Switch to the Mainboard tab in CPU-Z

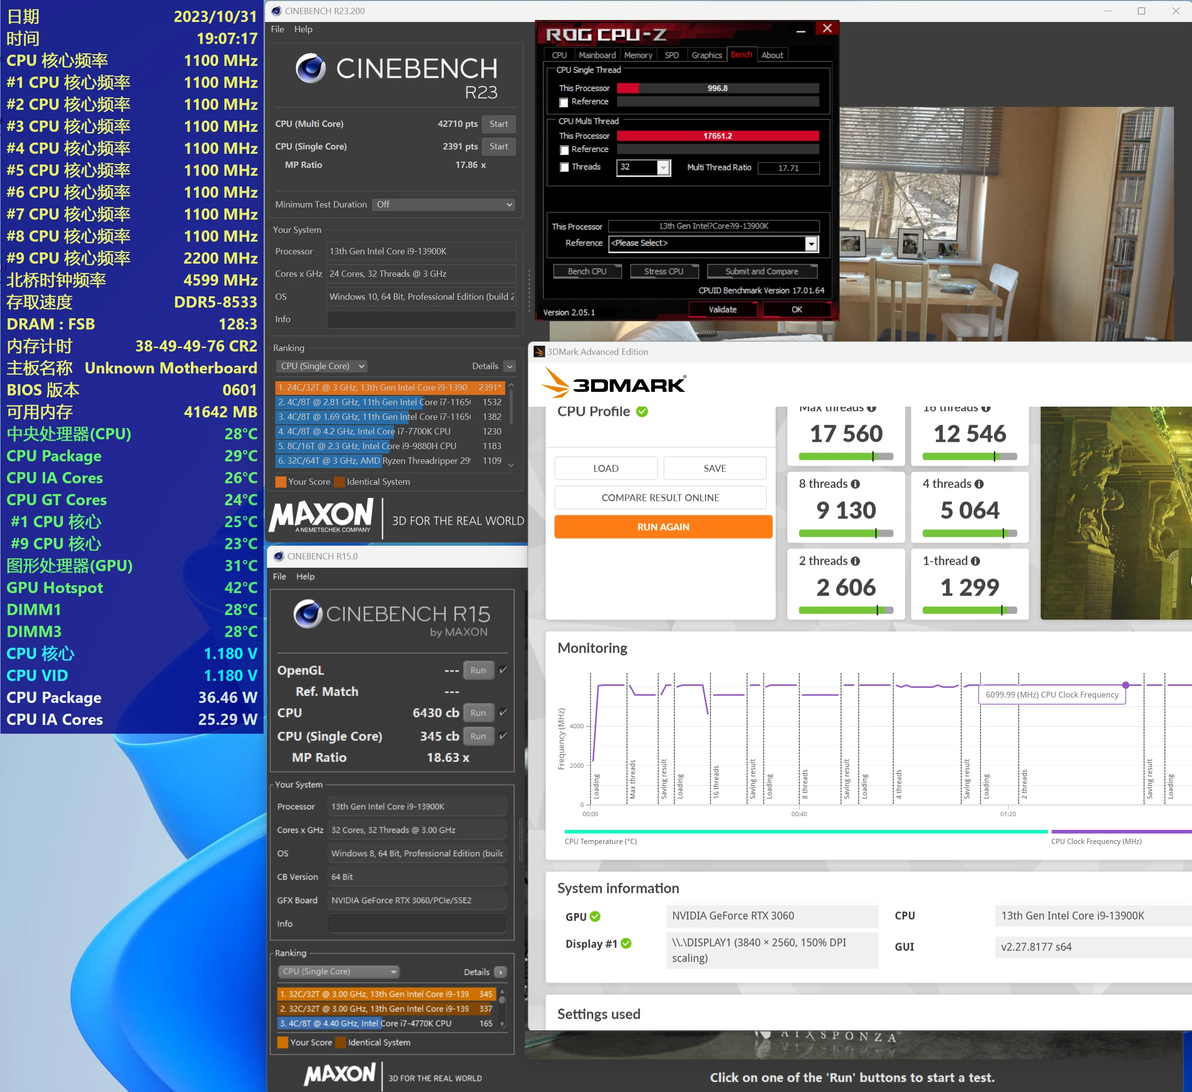tap(597, 55)
